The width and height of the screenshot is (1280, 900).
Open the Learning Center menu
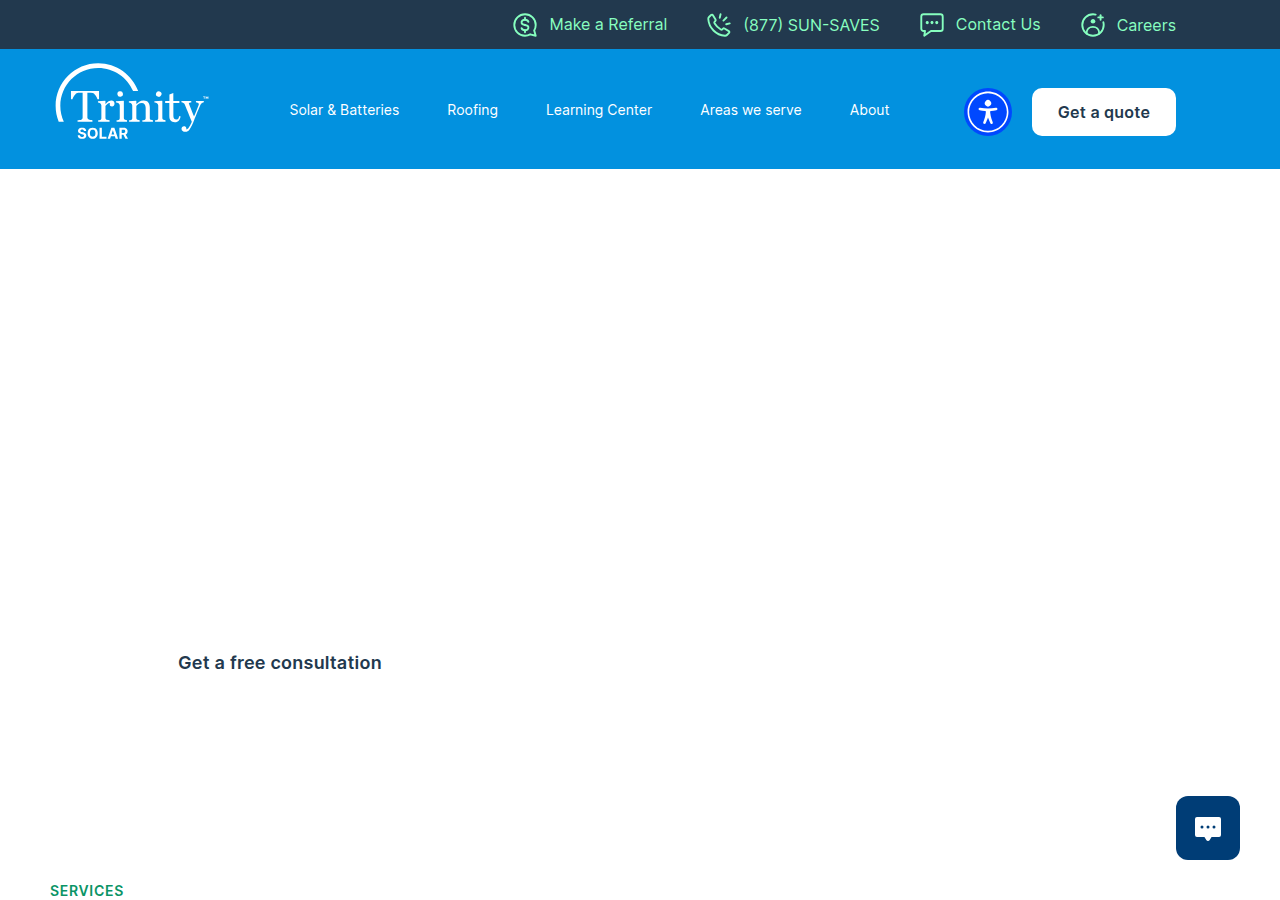(x=599, y=110)
